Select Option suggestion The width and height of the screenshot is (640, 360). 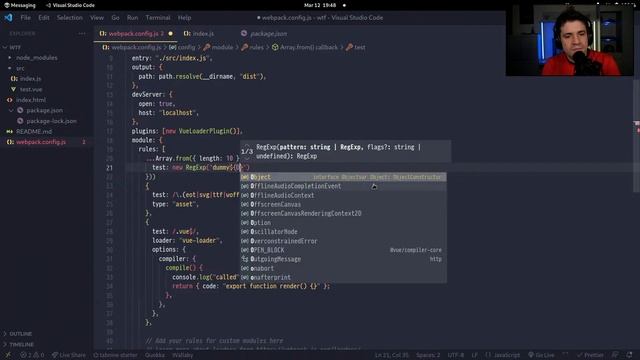[343, 222]
